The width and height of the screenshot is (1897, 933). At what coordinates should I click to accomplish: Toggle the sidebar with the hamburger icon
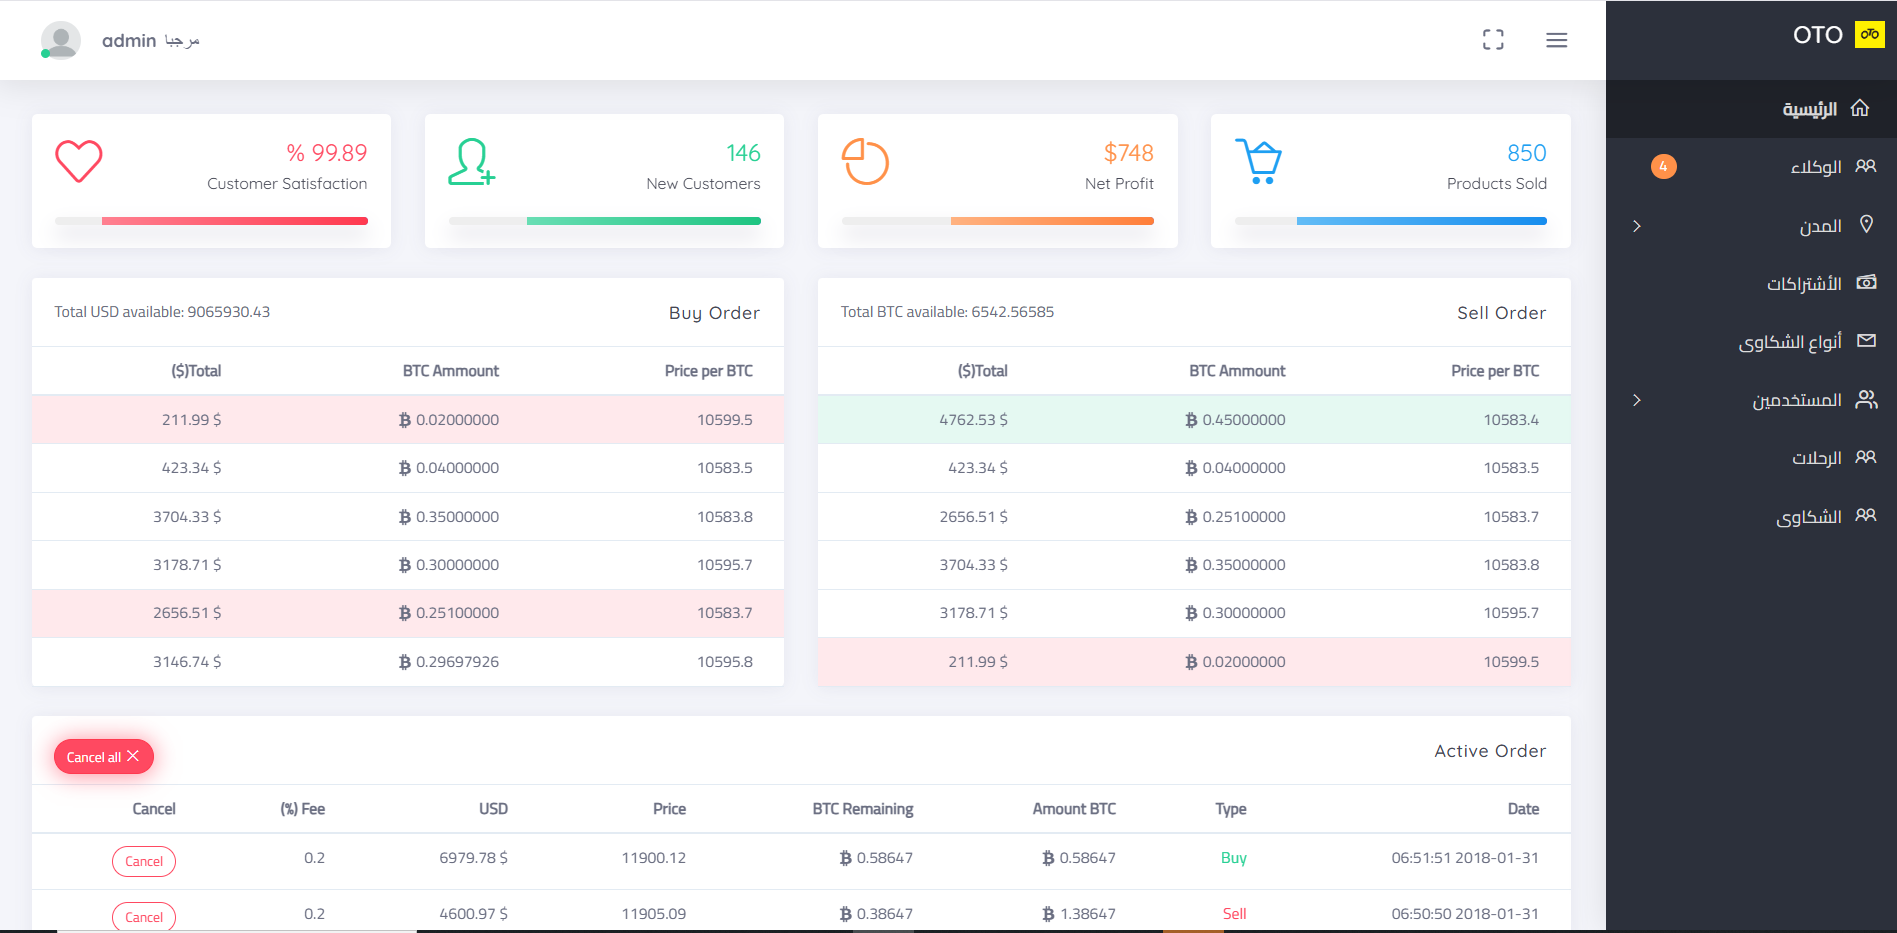point(1556,40)
